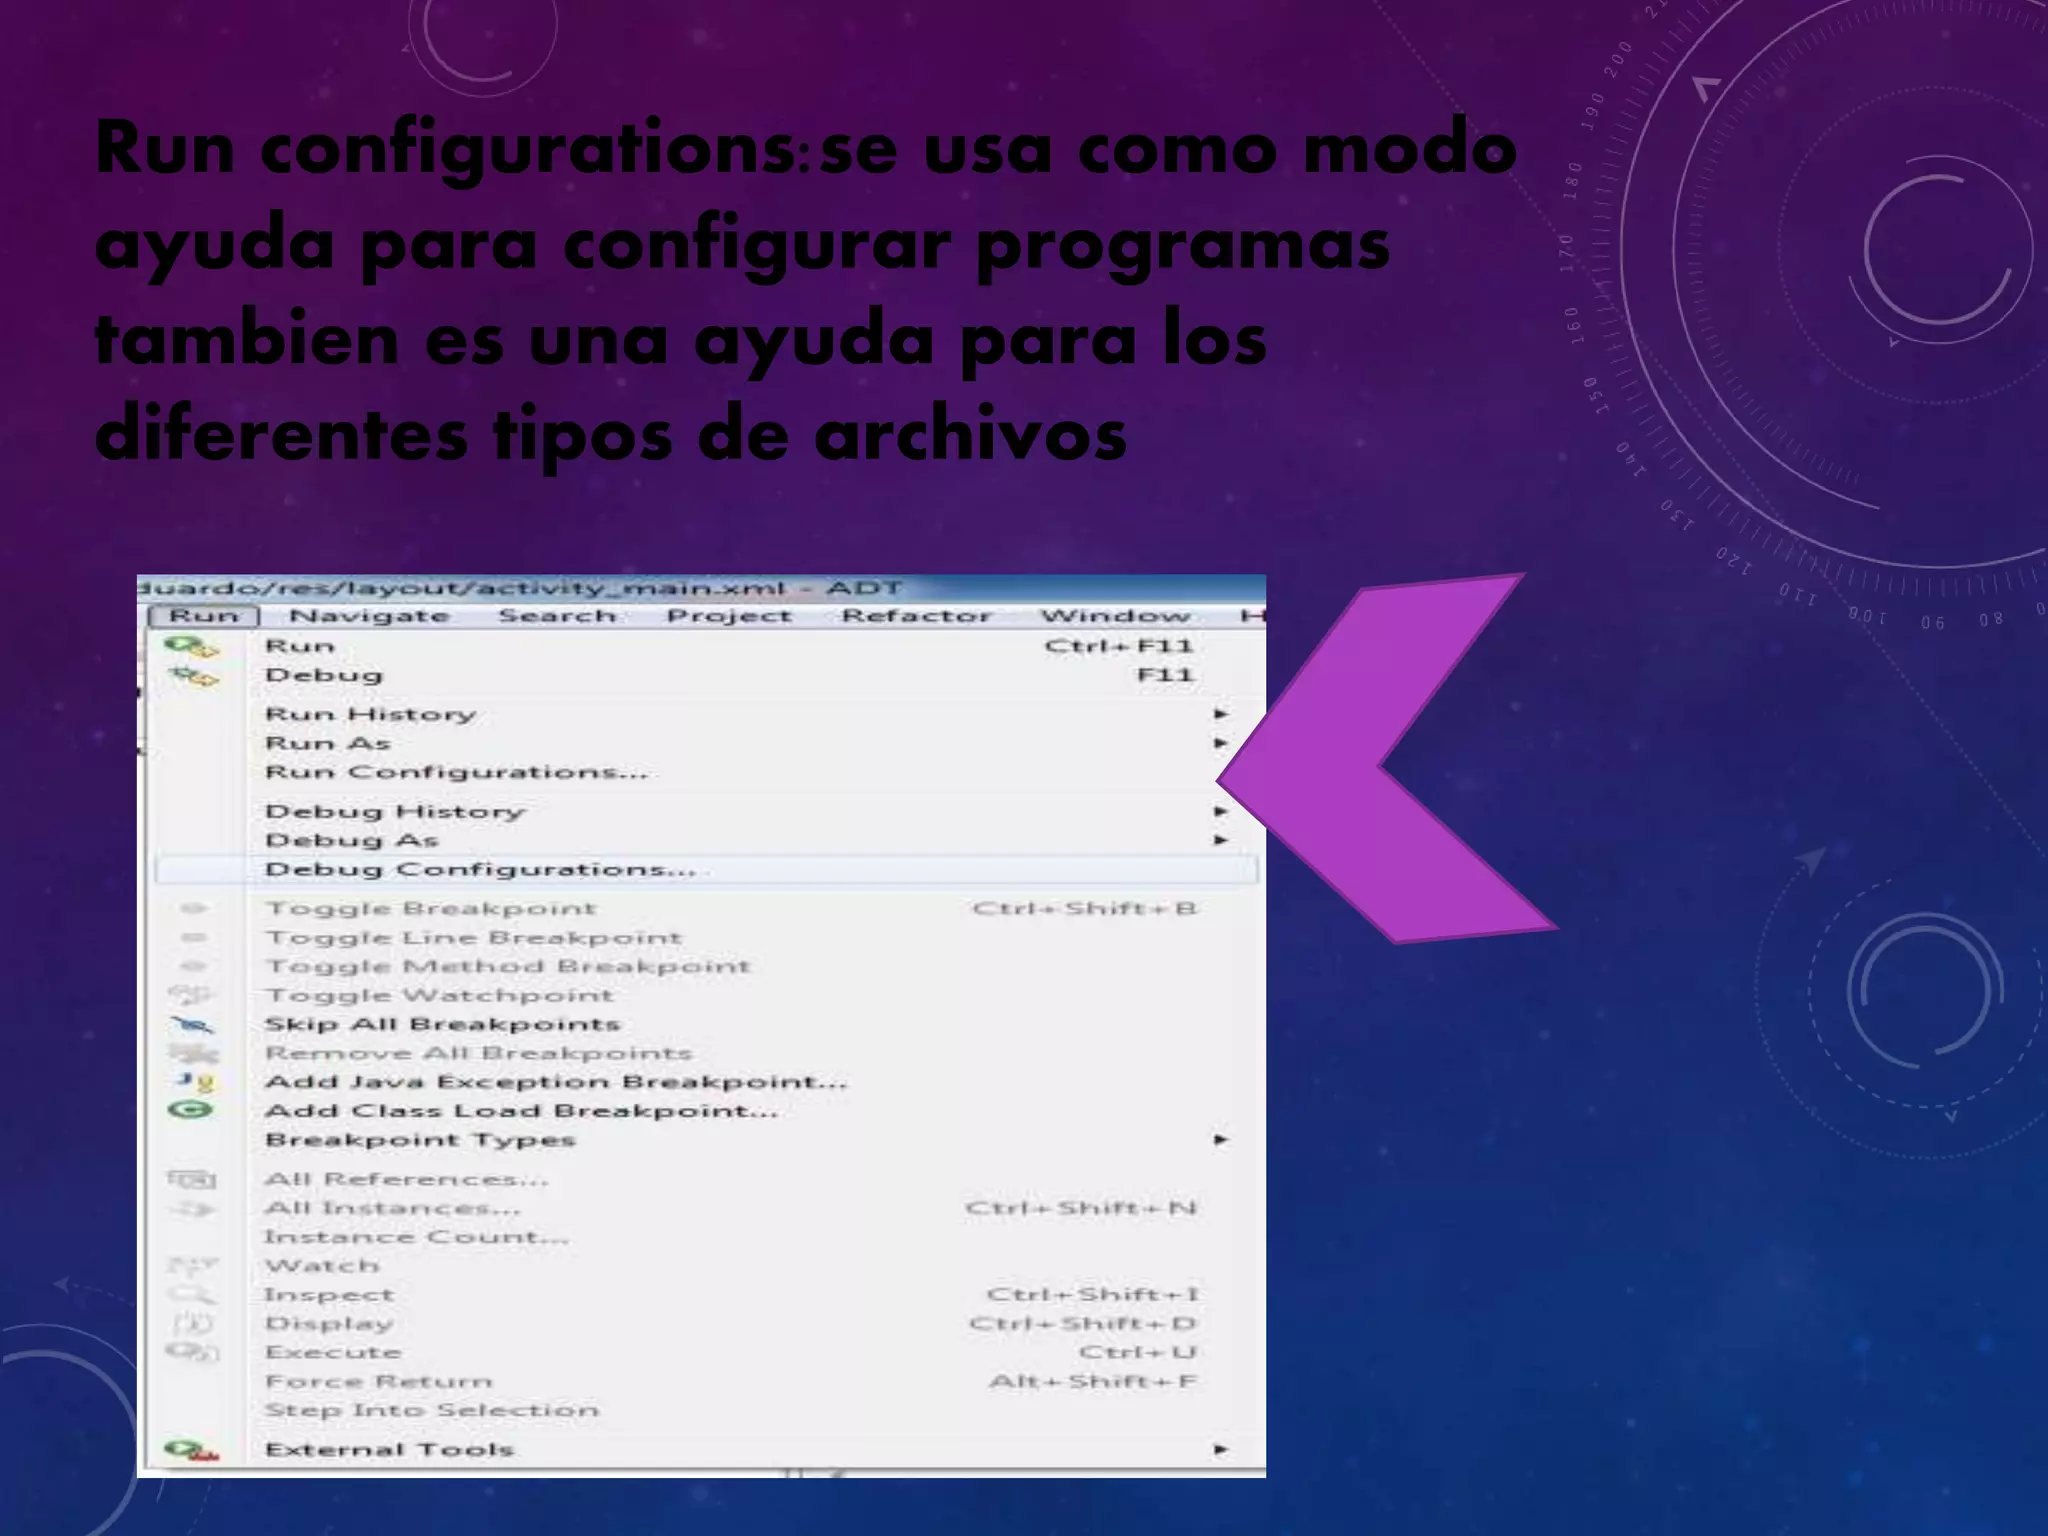The height and width of the screenshot is (1536, 2048).
Task: Click the Java Exception Breakpoint icon
Action: (194, 1082)
